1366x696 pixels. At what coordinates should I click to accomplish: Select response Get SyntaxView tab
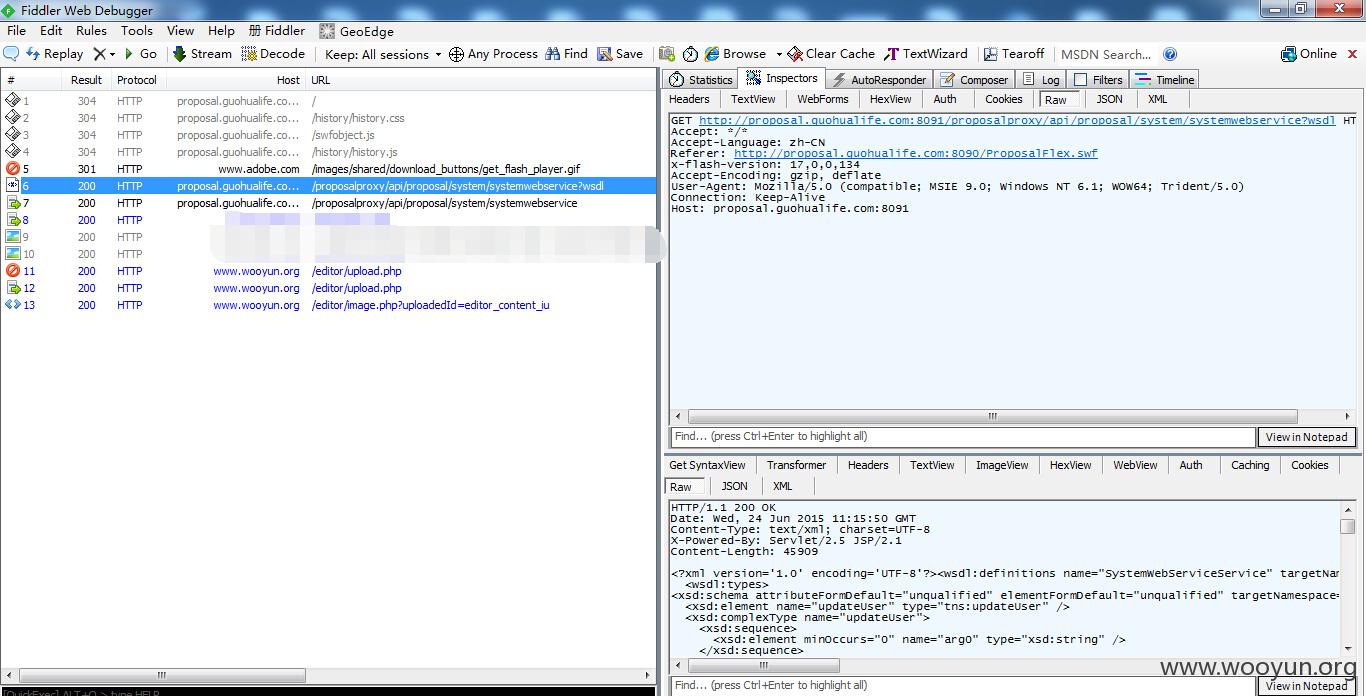tap(707, 465)
